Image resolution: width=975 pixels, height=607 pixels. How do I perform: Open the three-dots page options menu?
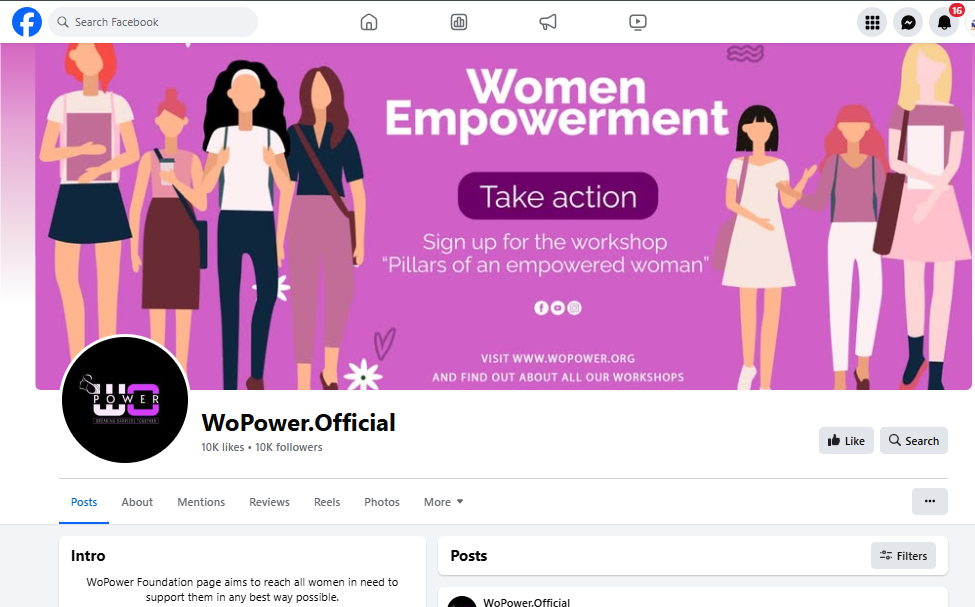[930, 501]
